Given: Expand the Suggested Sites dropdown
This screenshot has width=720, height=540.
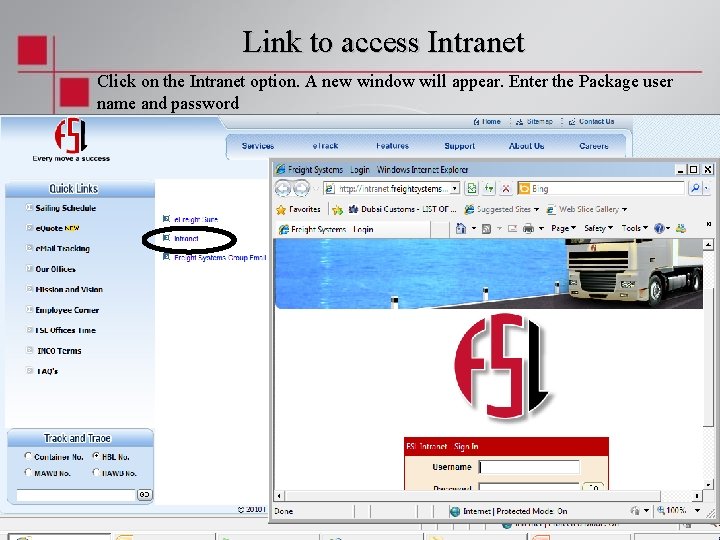Looking at the screenshot, I should pos(536,209).
